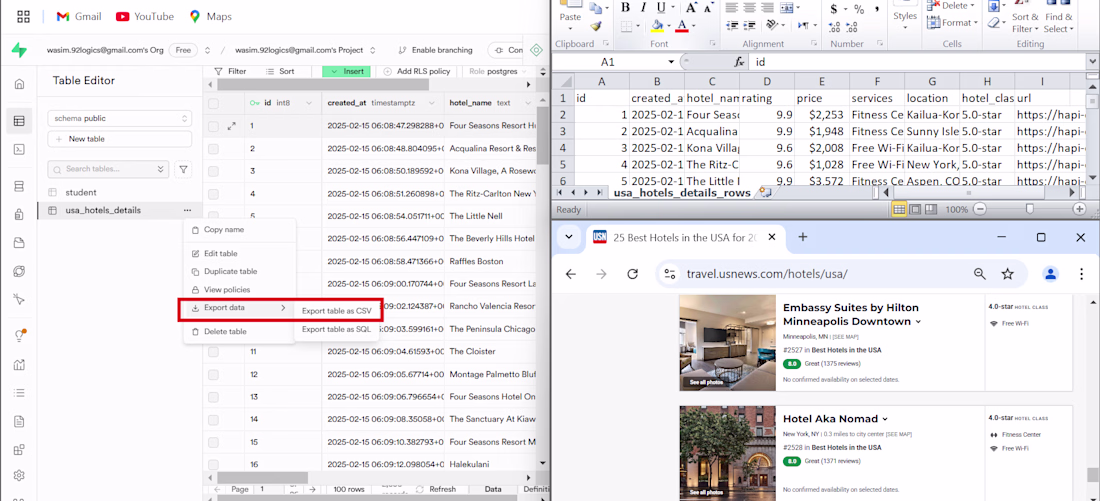Reload the usnews page in Chrome
The height and width of the screenshot is (501, 1100).
click(x=632, y=274)
